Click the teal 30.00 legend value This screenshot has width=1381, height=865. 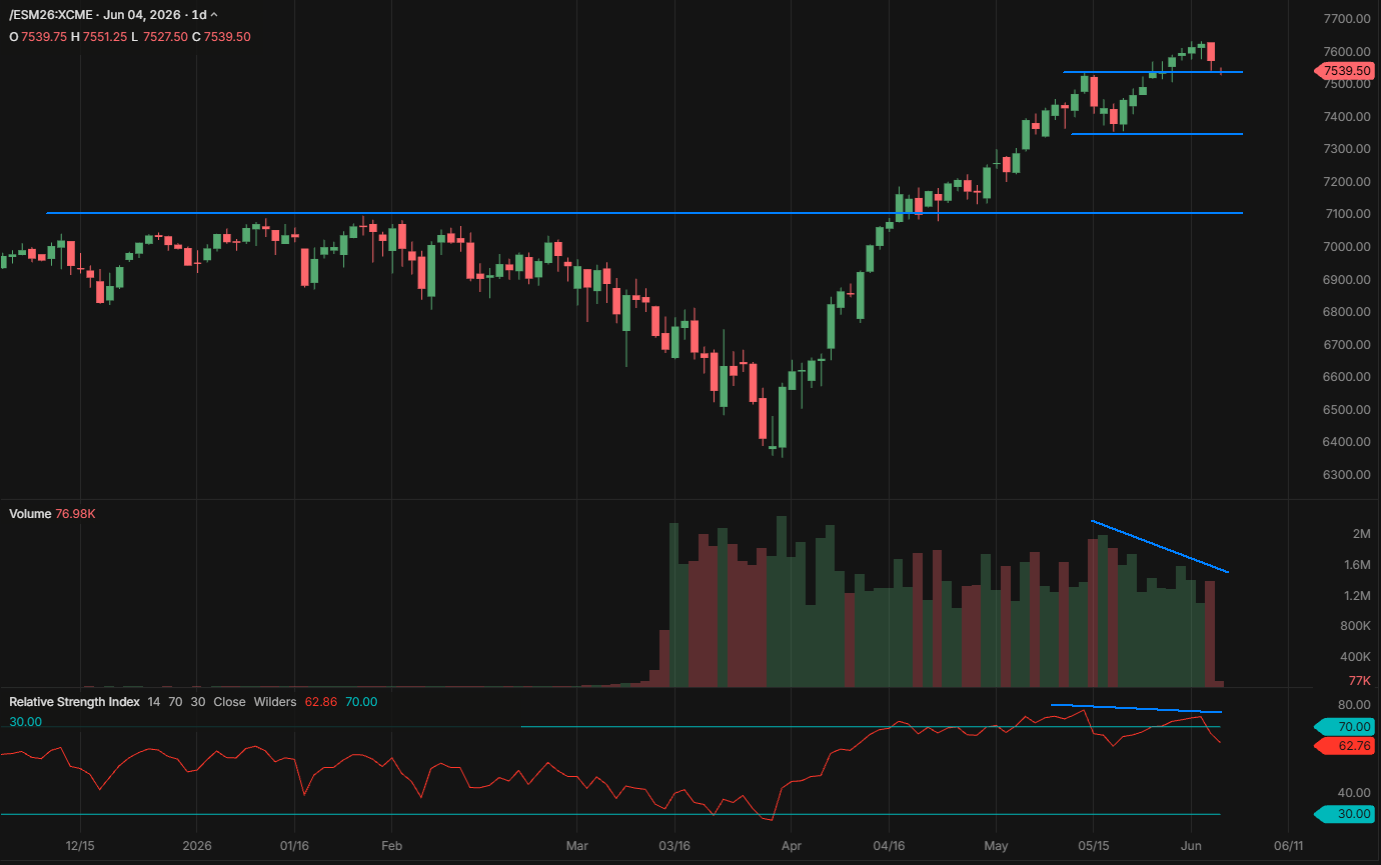(x=25, y=721)
